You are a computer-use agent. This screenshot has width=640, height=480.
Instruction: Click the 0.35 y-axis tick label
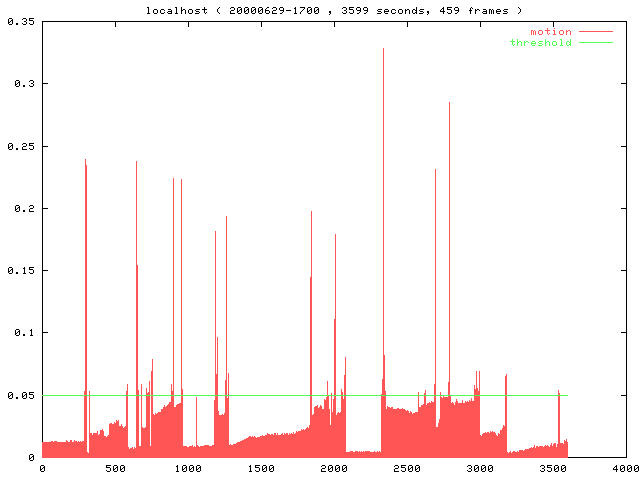[x=19, y=21]
